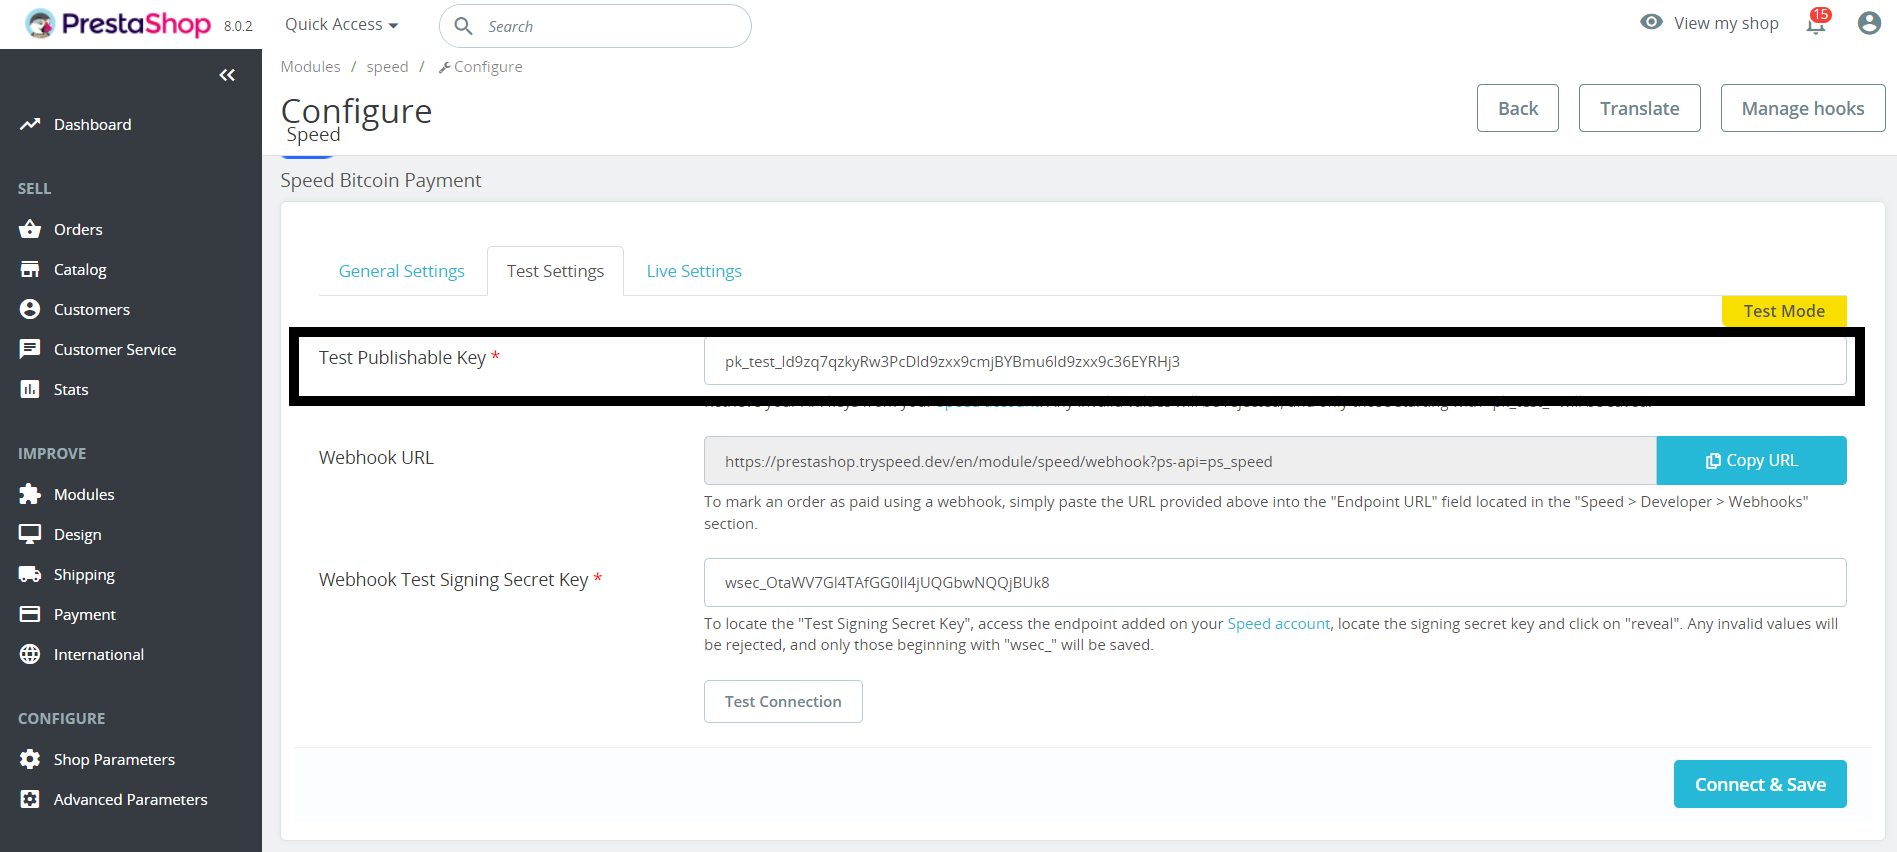The width and height of the screenshot is (1897, 852).
Task: Open the Shipping menu item
Action: 84,574
